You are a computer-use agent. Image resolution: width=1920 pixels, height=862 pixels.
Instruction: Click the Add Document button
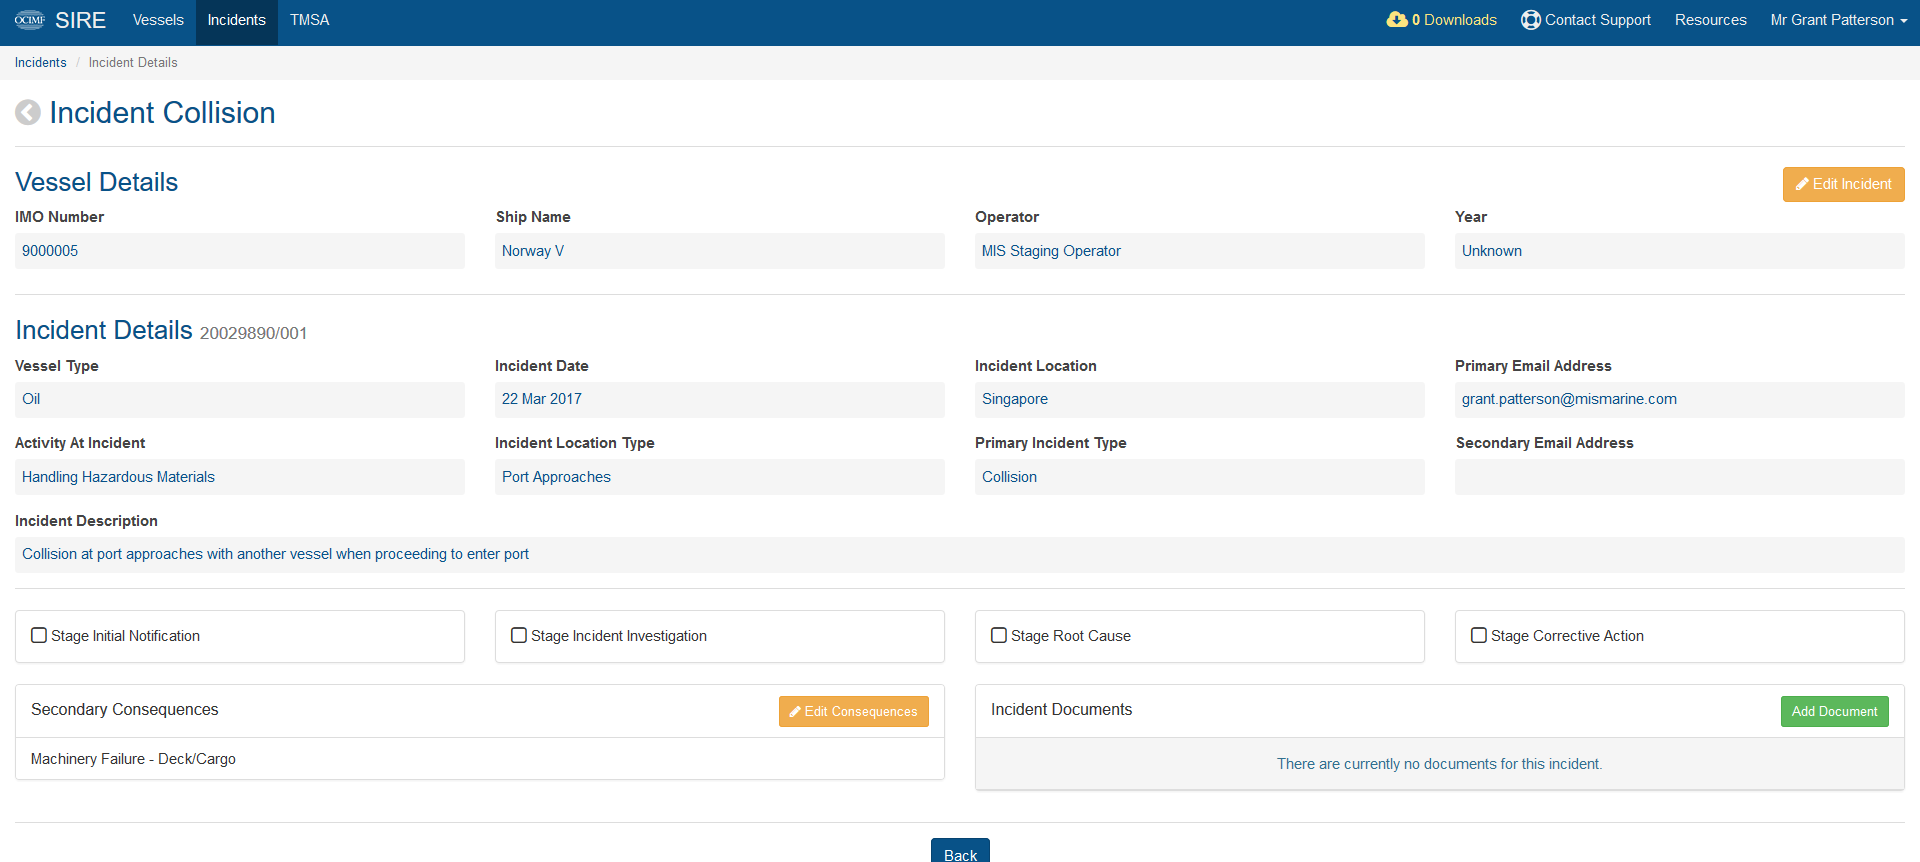(x=1834, y=711)
